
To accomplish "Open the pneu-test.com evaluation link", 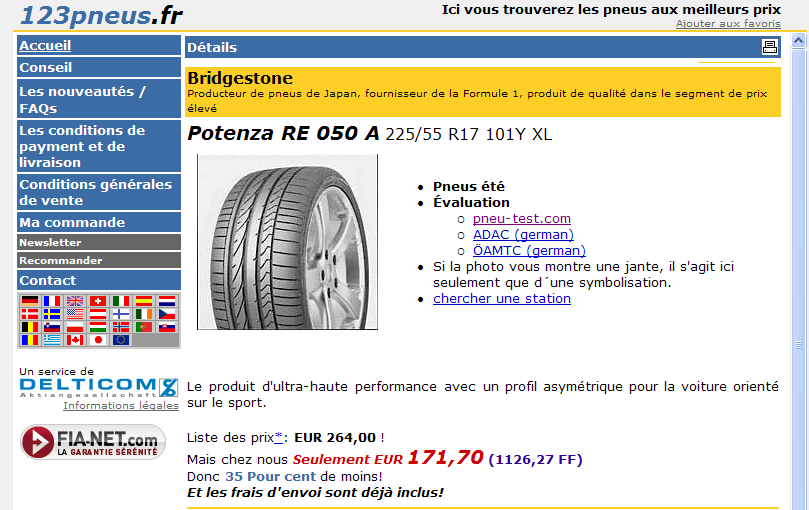I will point(521,218).
